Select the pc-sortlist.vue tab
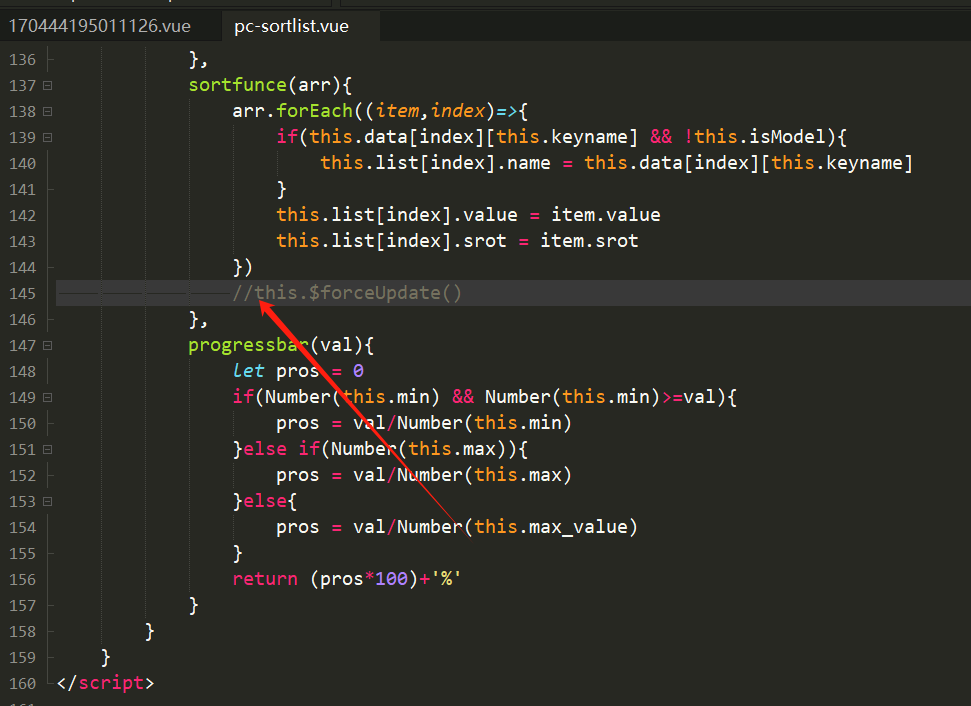The height and width of the screenshot is (706, 971). (x=291, y=26)
